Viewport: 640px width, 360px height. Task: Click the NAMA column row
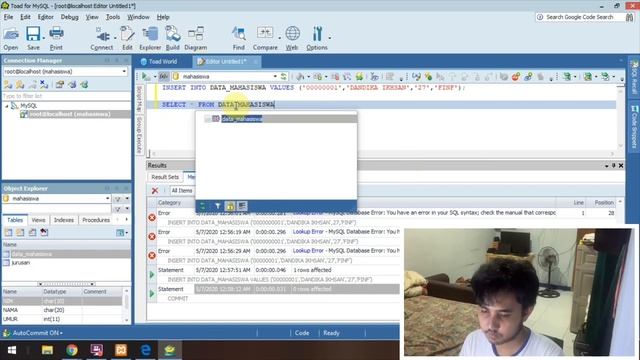click(x=62, y=310)
